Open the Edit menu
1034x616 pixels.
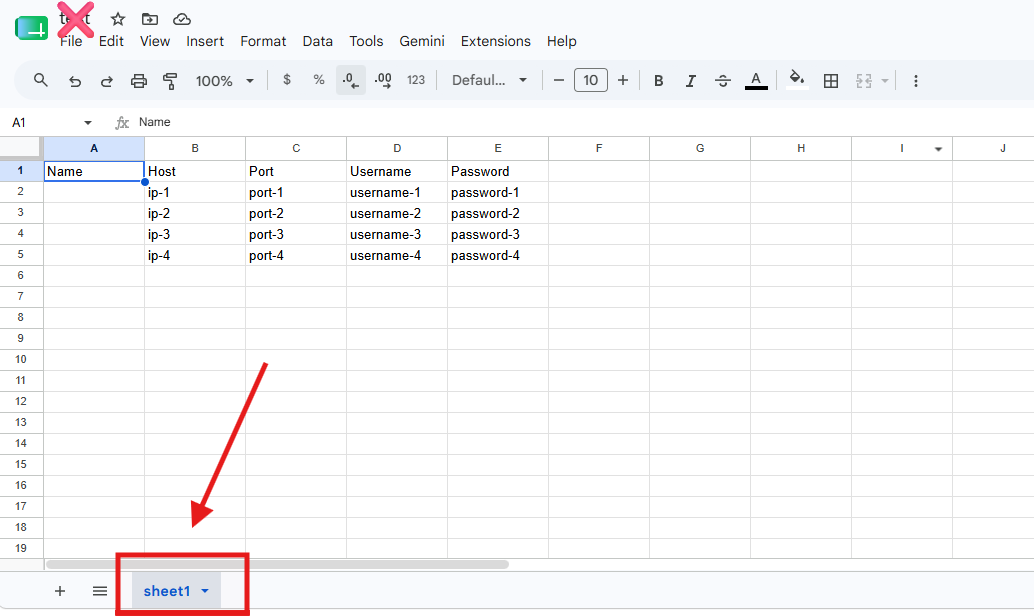pos(111,41)
